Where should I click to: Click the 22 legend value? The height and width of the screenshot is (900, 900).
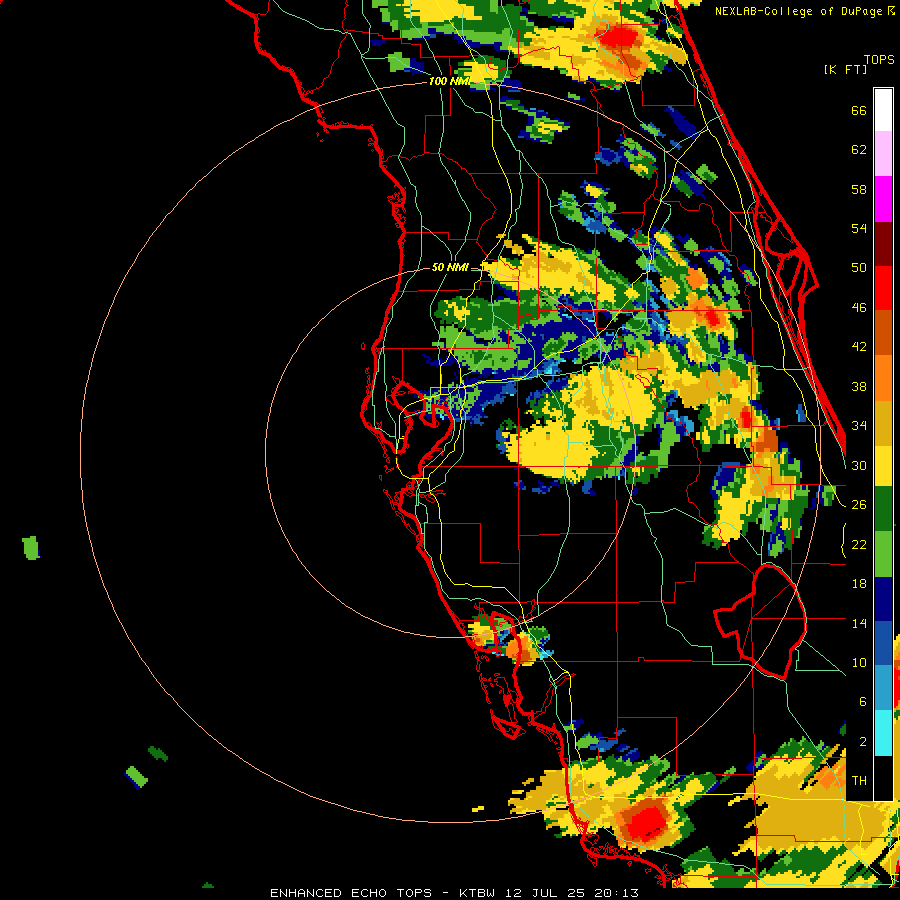(x=859, y=544)
